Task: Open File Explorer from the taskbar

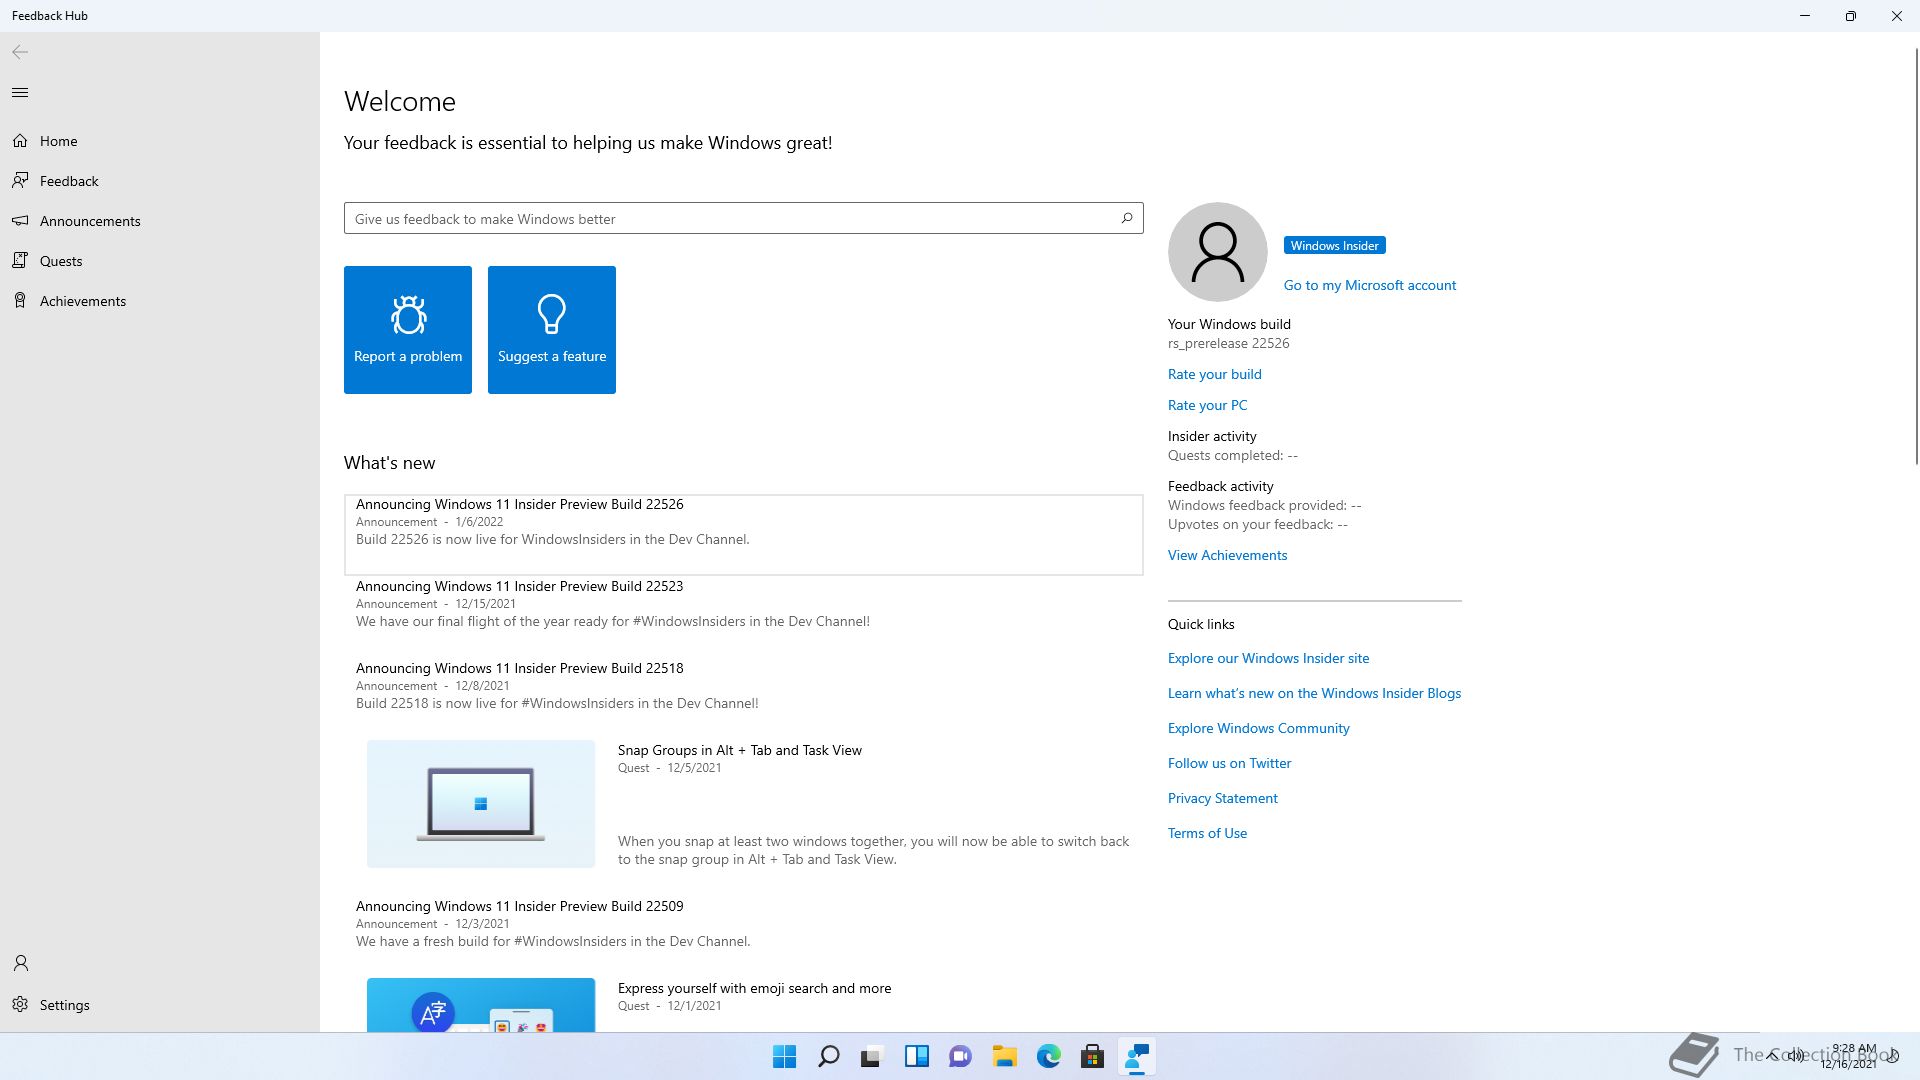Action: click(x=1004, y=1056)
